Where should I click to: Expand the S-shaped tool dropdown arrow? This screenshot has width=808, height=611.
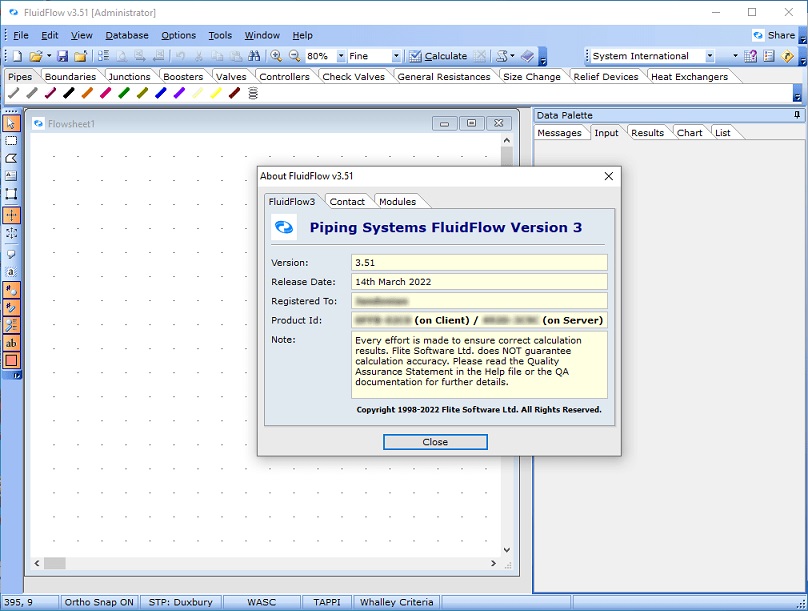coord(512,56)
